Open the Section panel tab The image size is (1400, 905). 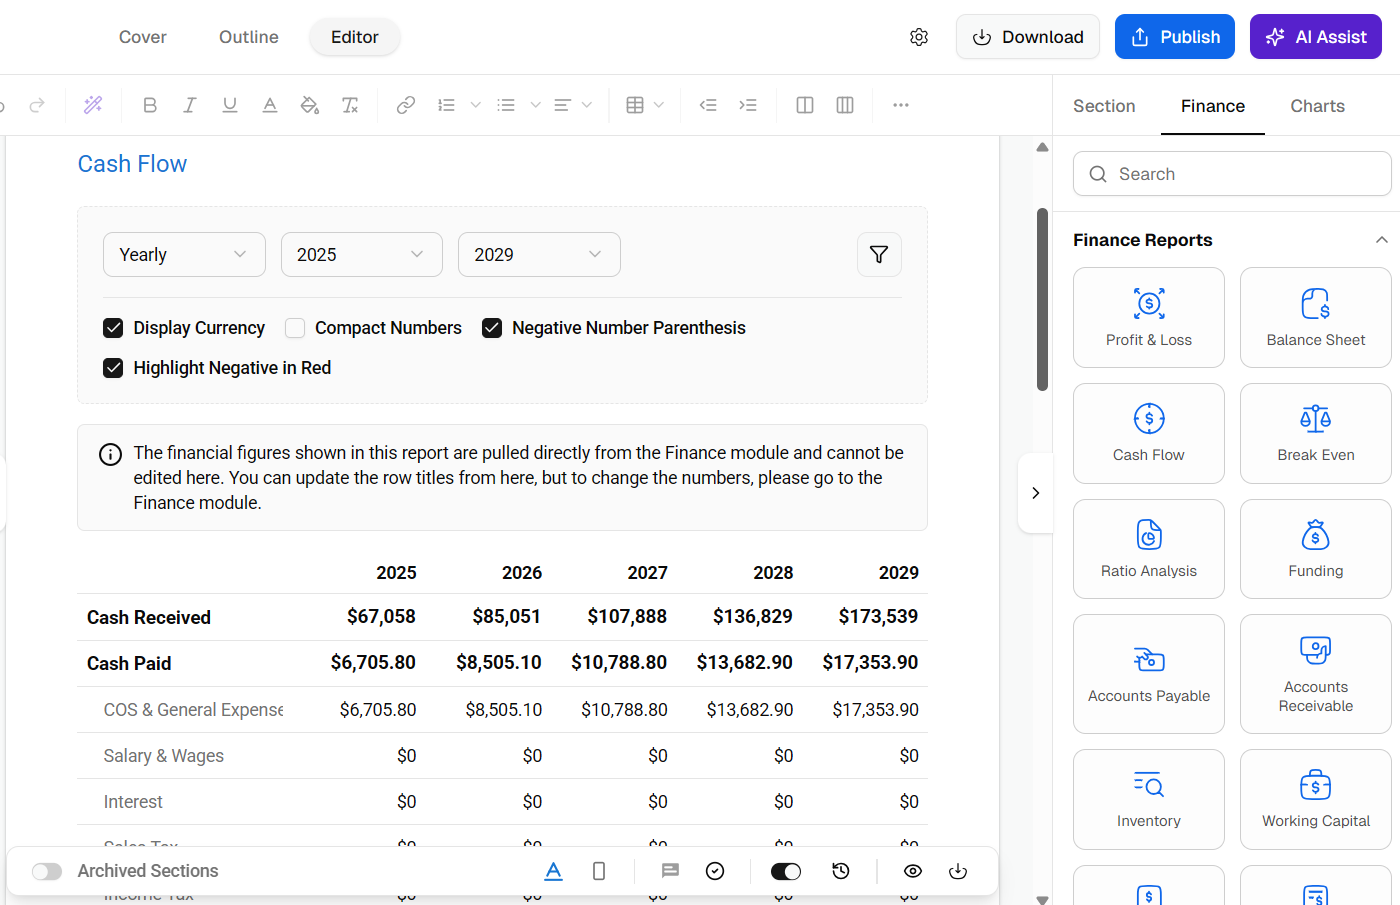coord(1104,106)
